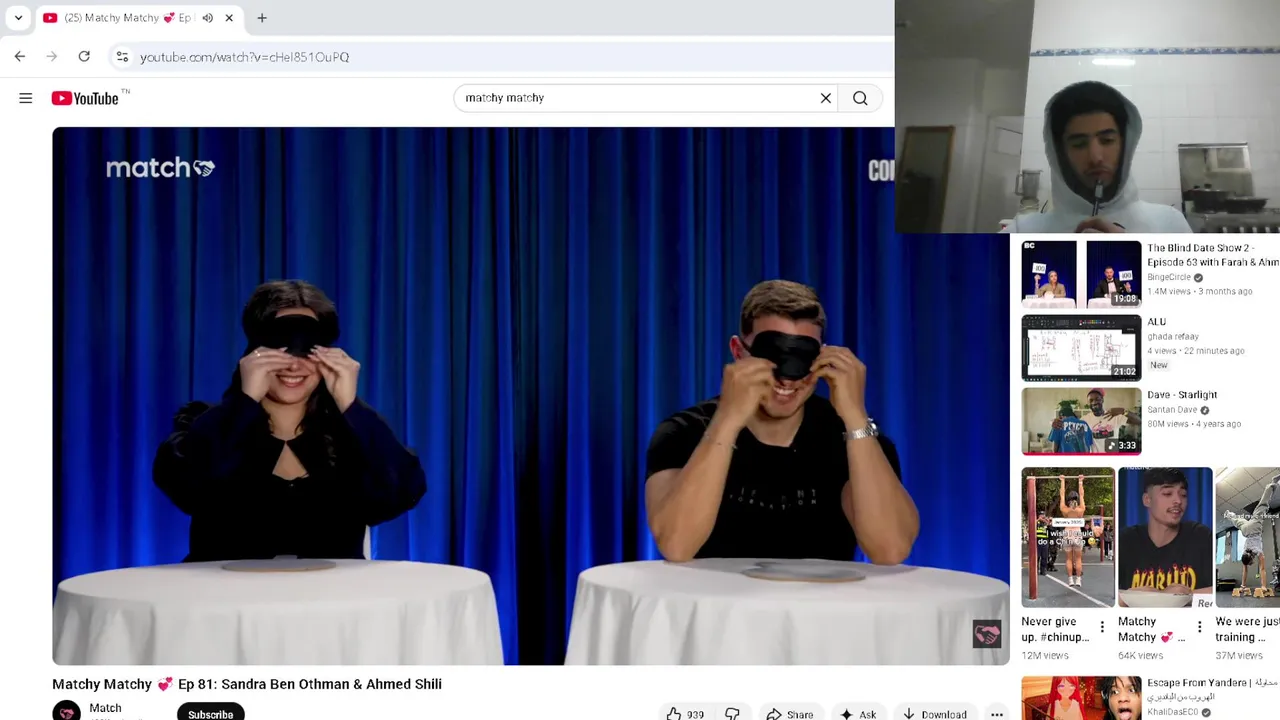
Task: Visit the Santan Dave channel
Action: coord(1172,409)
